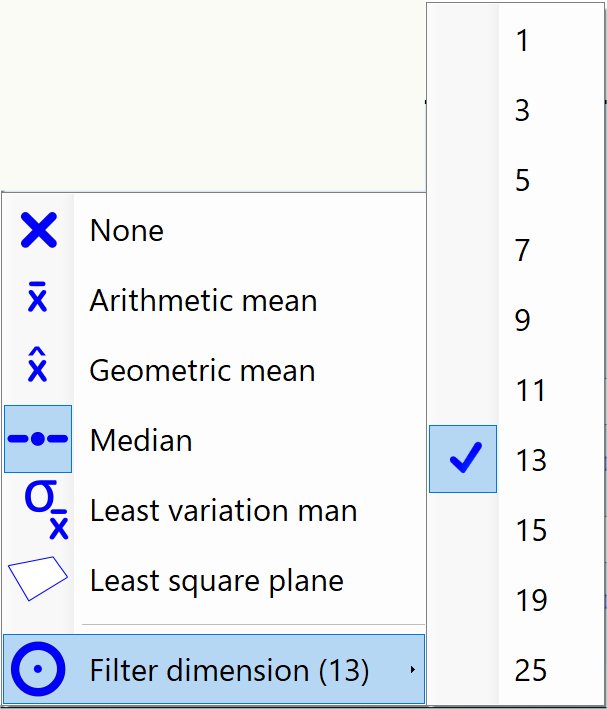Choose Least variation man option
The width and height of the screenshot is (607, 709).
[223, 511]
